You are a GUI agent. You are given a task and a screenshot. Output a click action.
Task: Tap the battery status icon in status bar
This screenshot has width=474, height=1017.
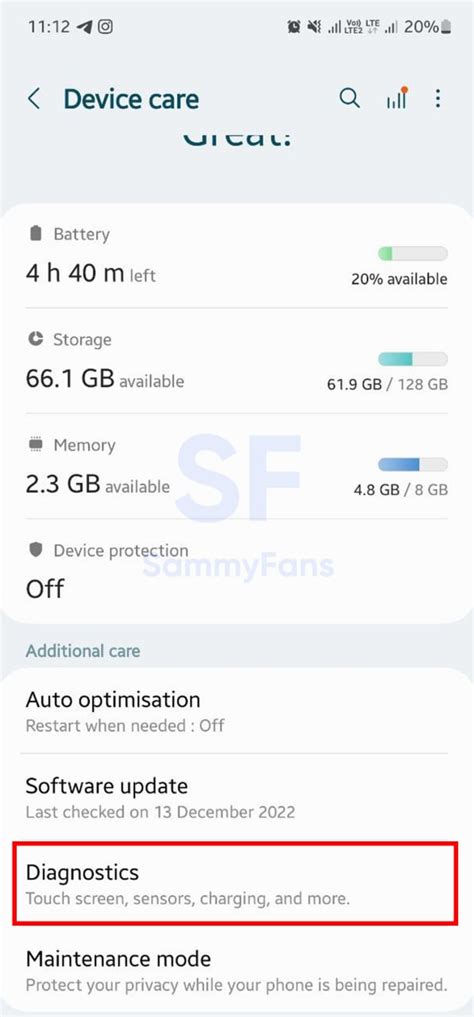click(446, 27)
